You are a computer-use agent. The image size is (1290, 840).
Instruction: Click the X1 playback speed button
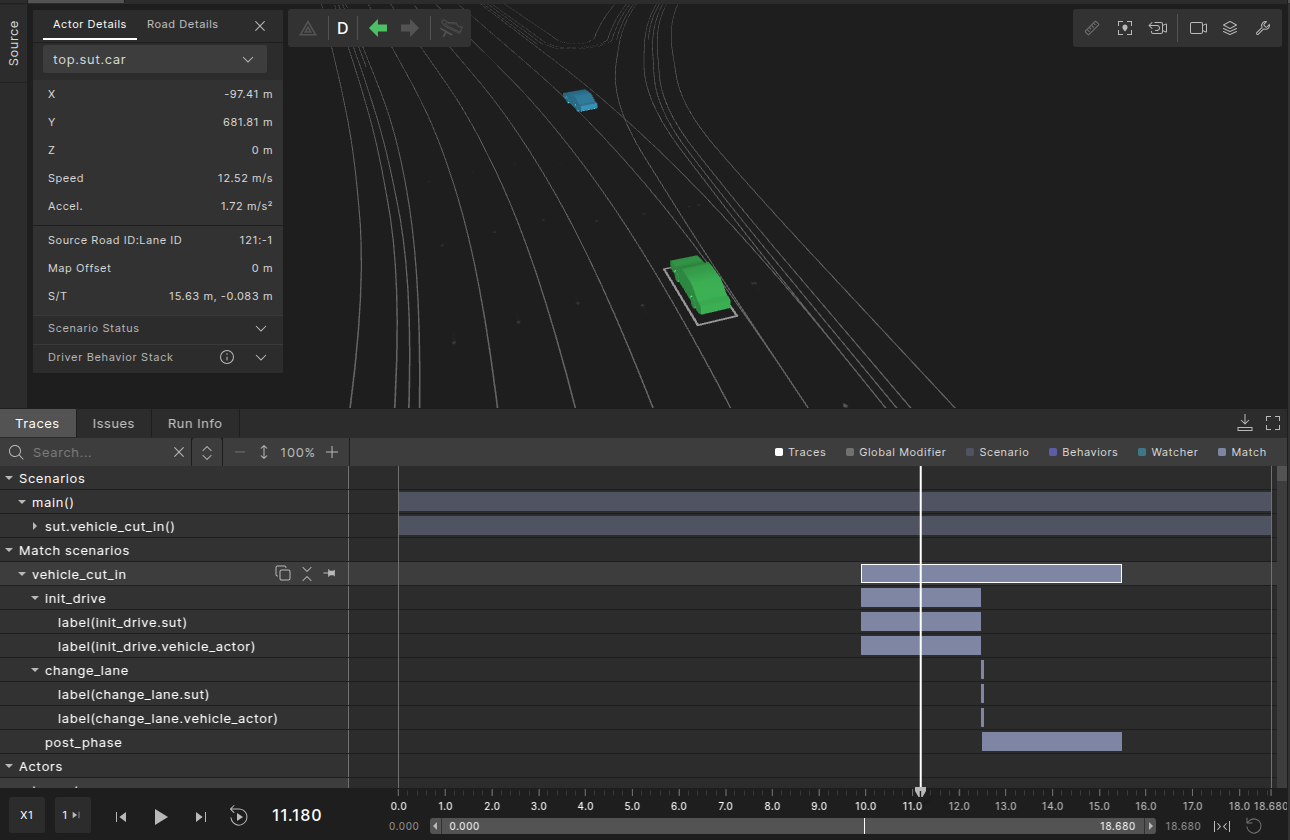pos(27,815)
